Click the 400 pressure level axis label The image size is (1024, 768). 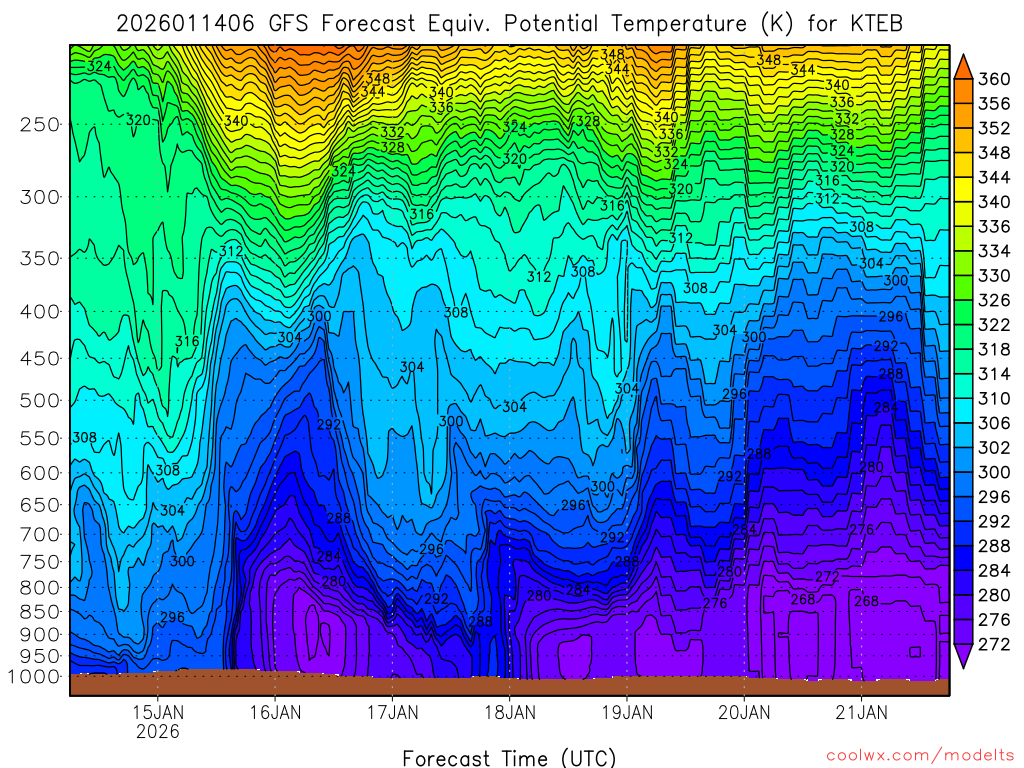39,312
